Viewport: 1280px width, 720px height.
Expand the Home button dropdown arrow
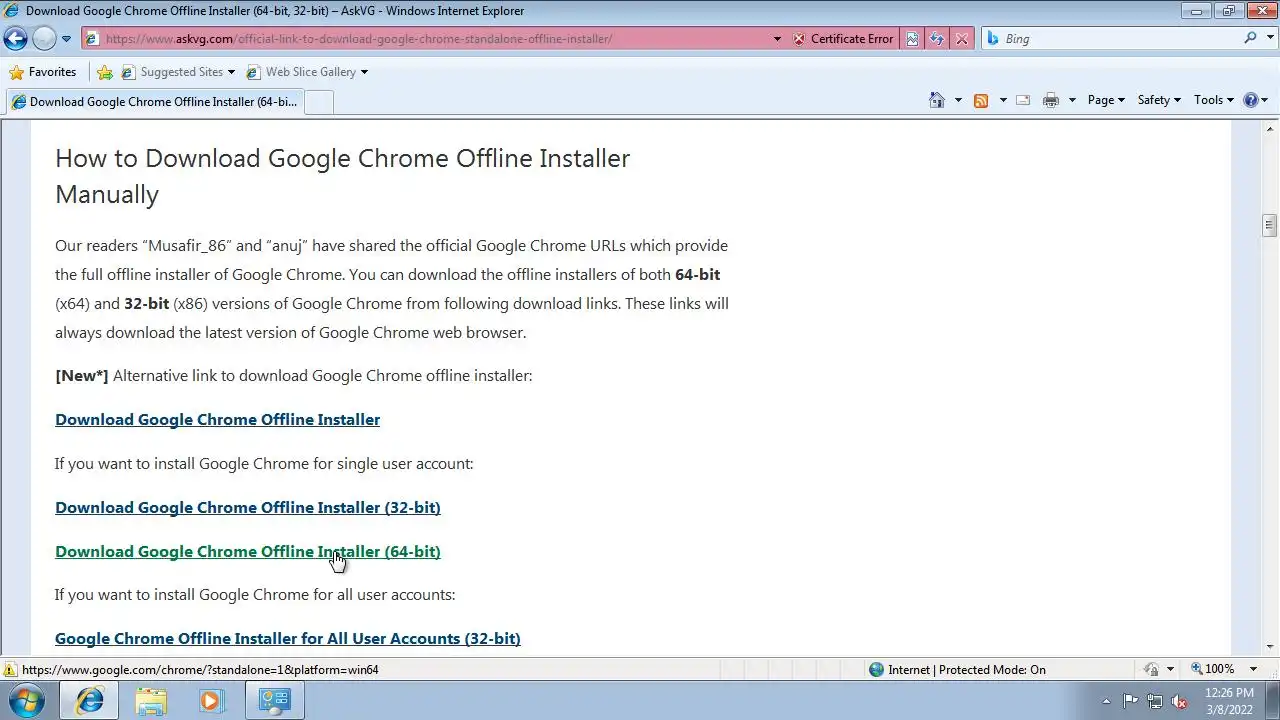(958, 100)
